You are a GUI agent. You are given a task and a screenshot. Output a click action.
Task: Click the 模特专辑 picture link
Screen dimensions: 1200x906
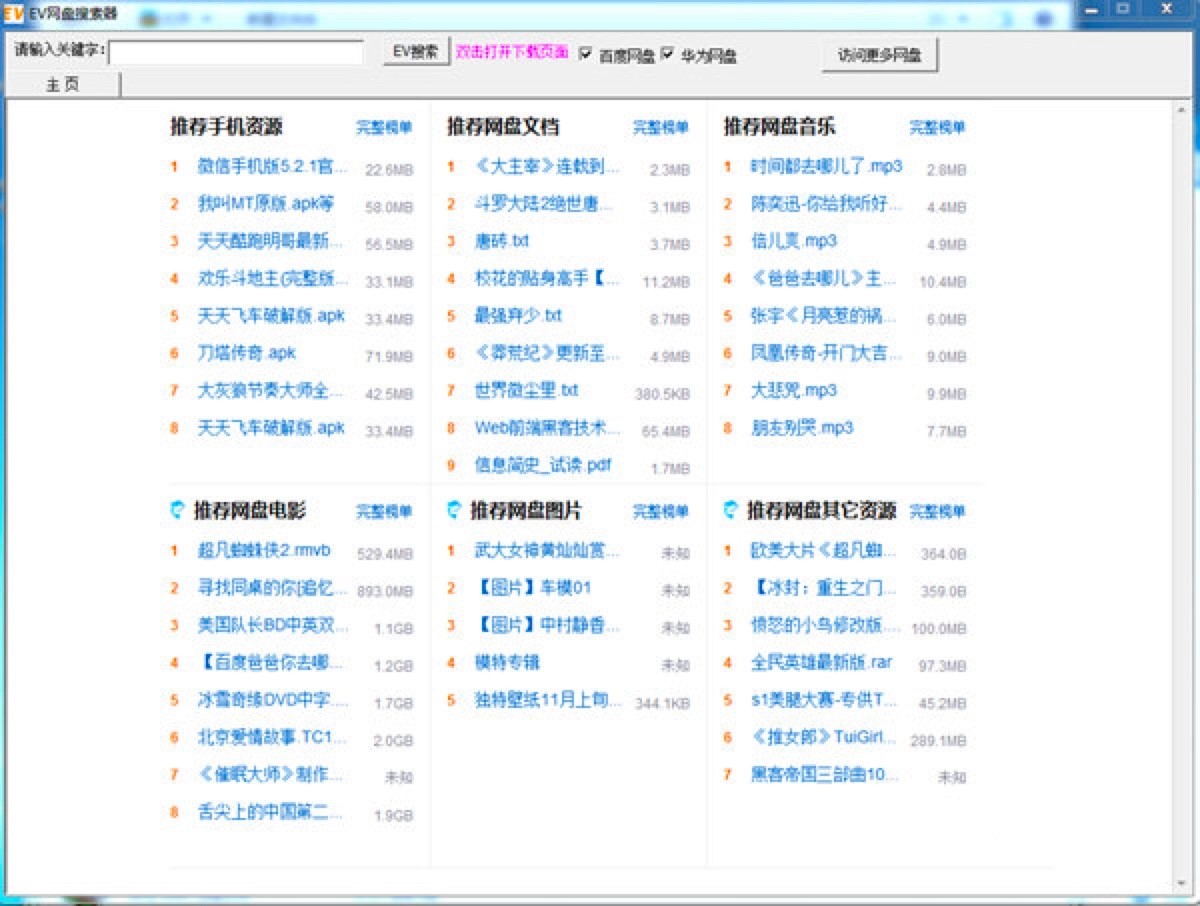coord(507,661)
